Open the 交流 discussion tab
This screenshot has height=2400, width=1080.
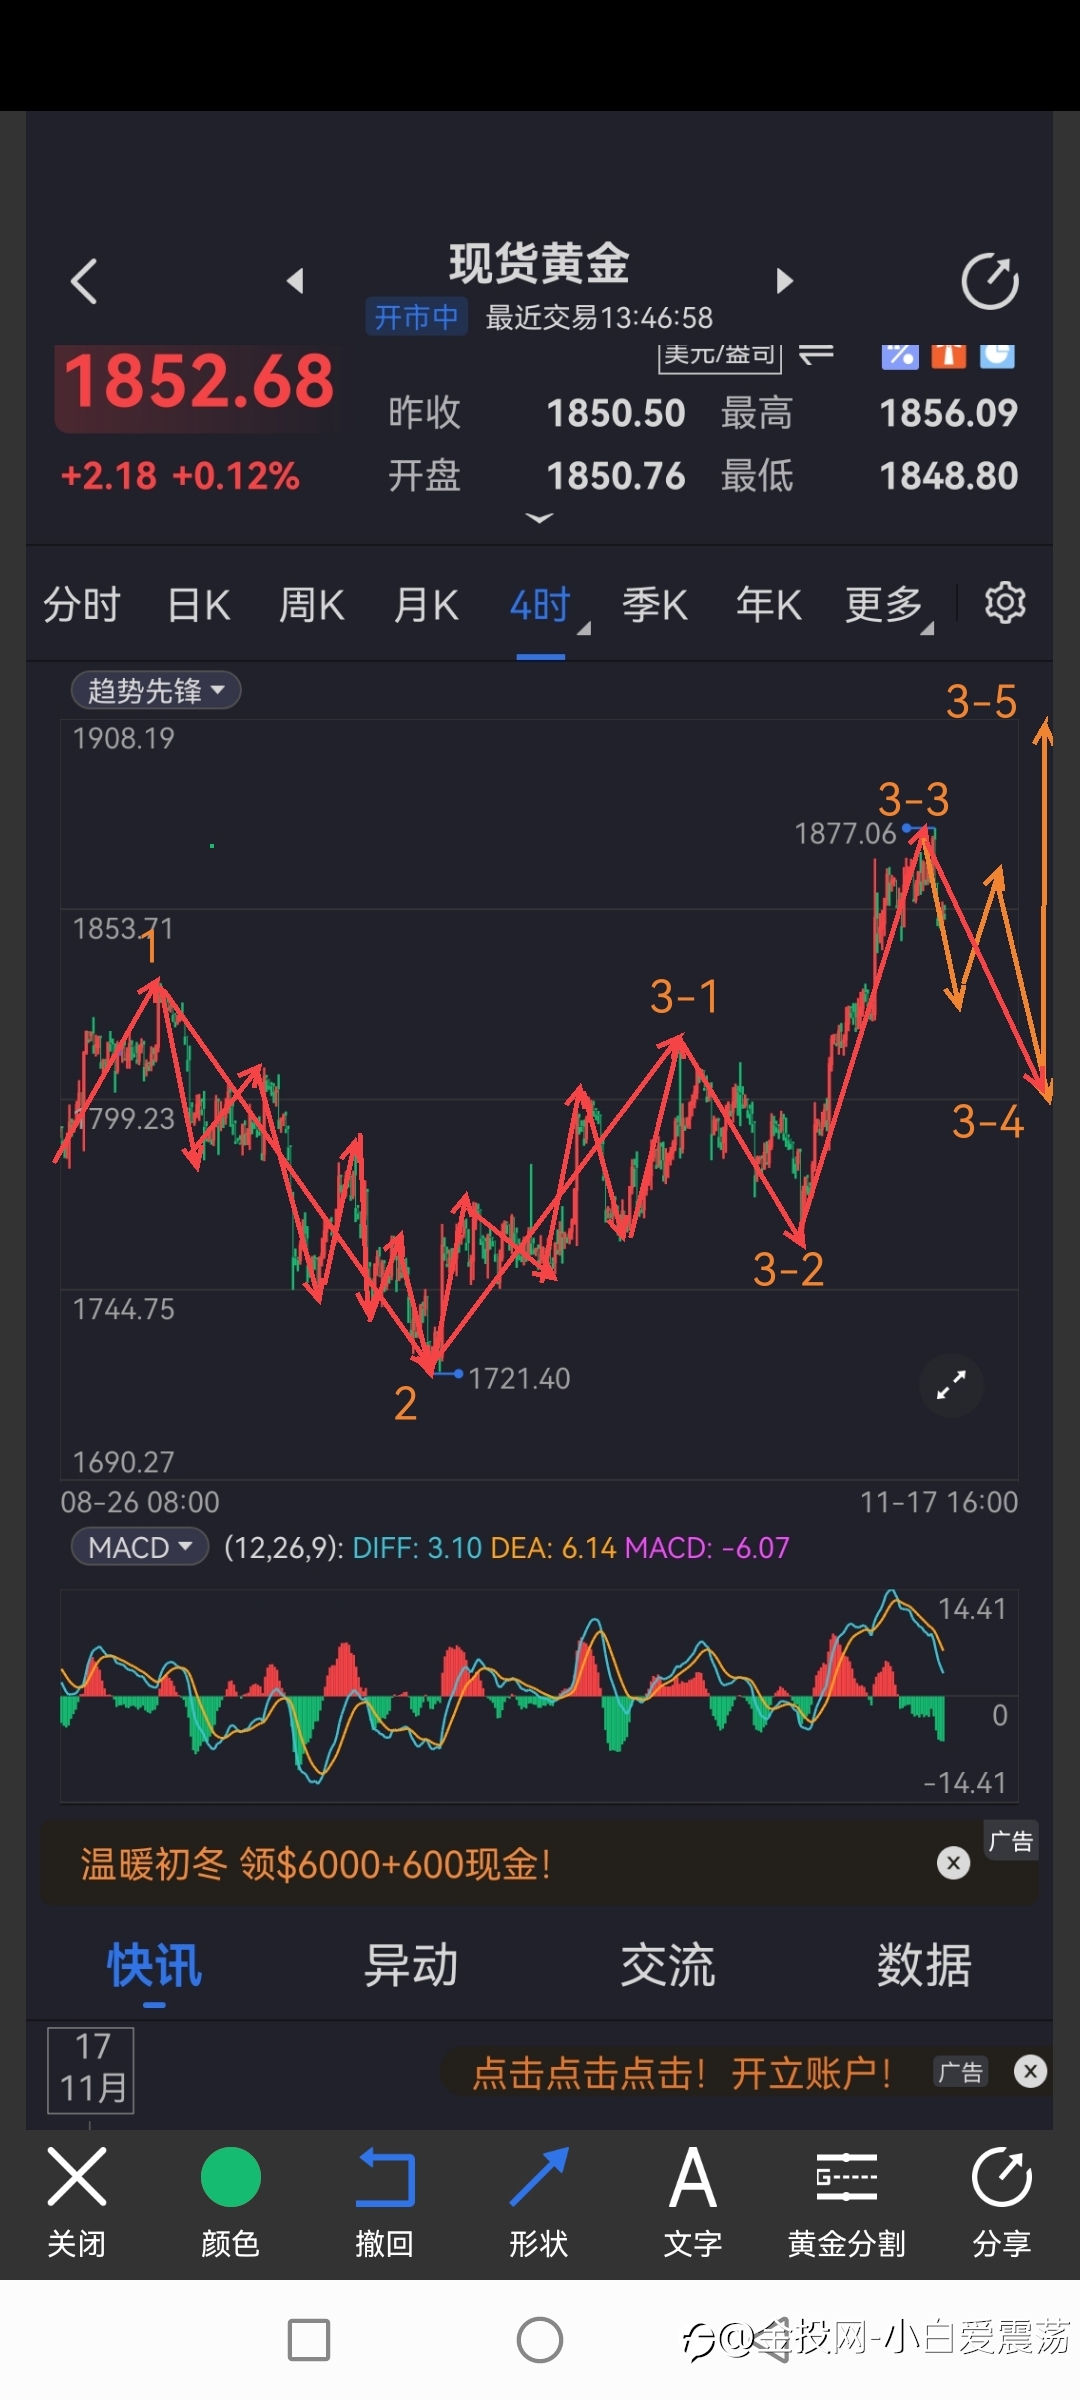(668, 1965)
